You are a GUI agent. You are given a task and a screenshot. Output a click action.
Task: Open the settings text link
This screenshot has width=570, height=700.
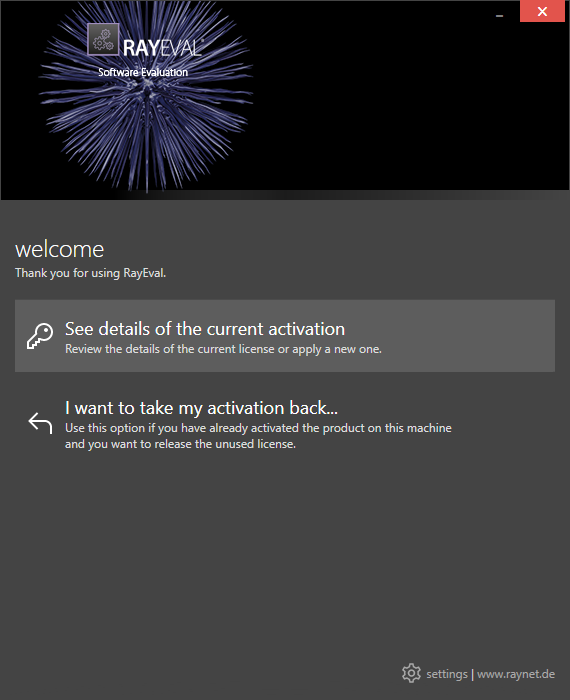(x=446, y=674)
